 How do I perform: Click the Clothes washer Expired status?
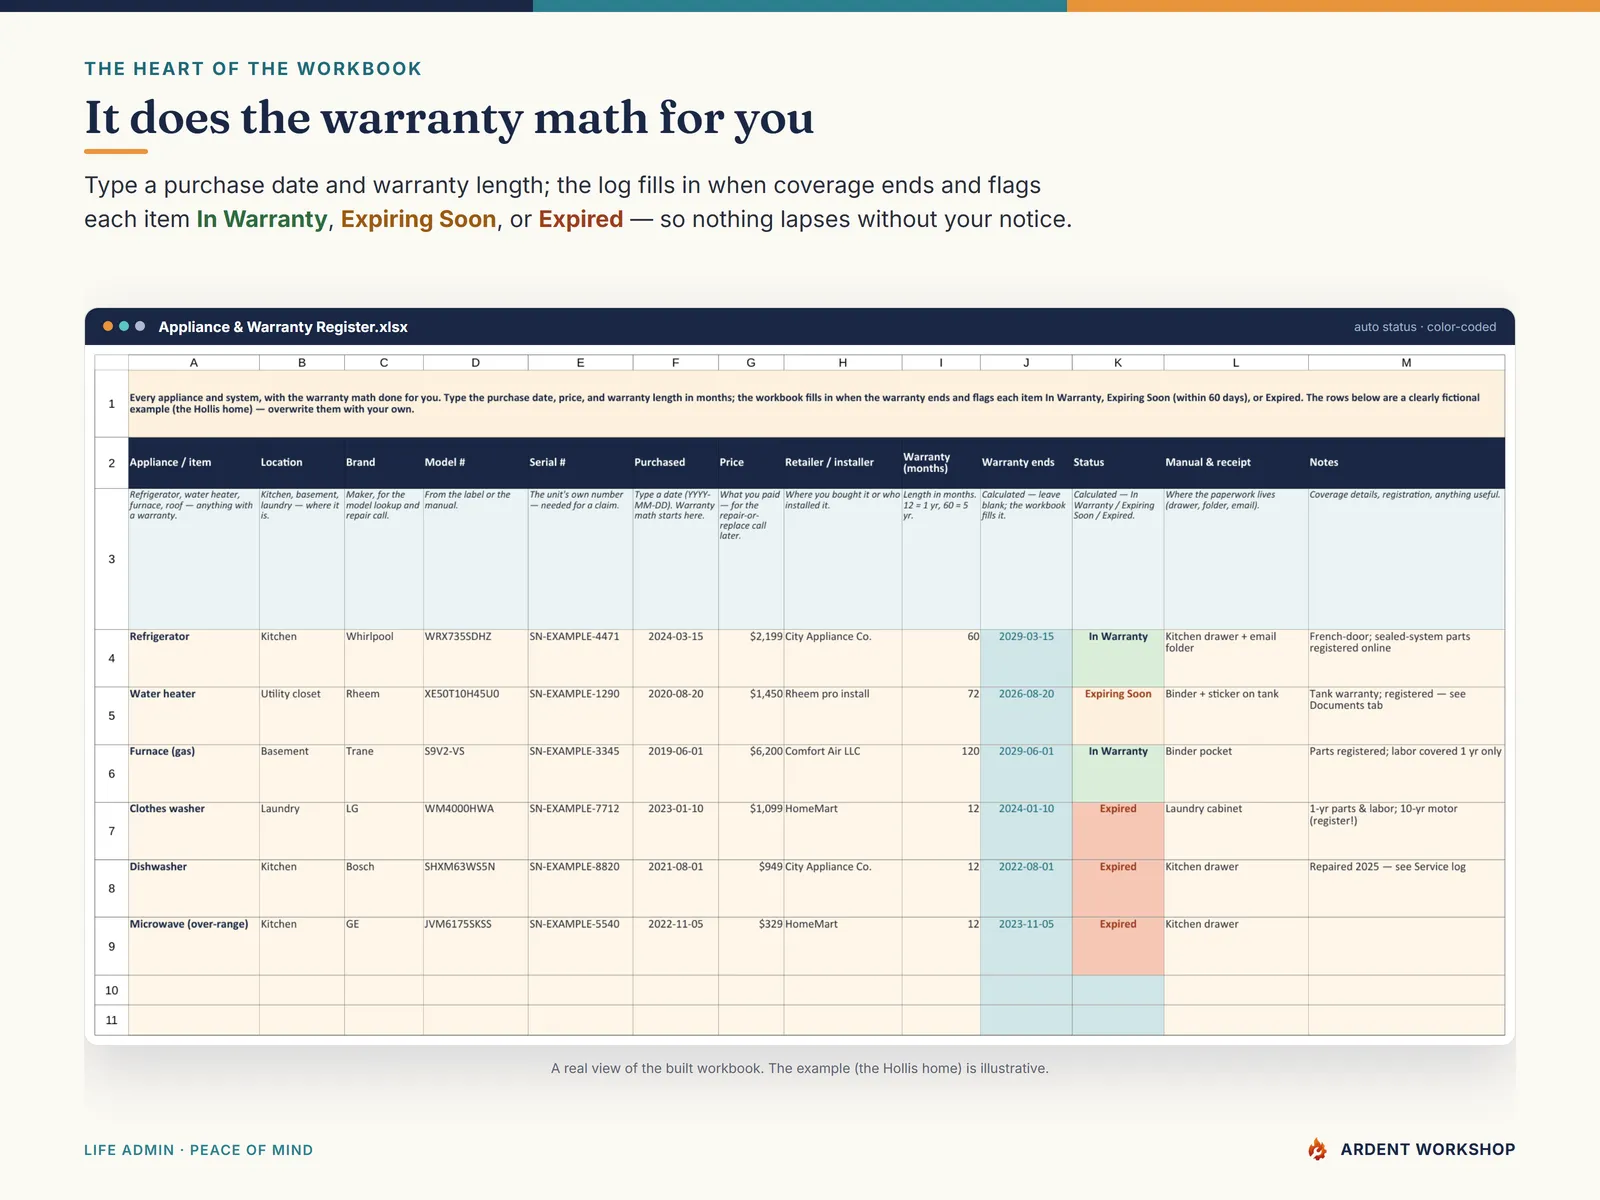(x=1118, y=831)
